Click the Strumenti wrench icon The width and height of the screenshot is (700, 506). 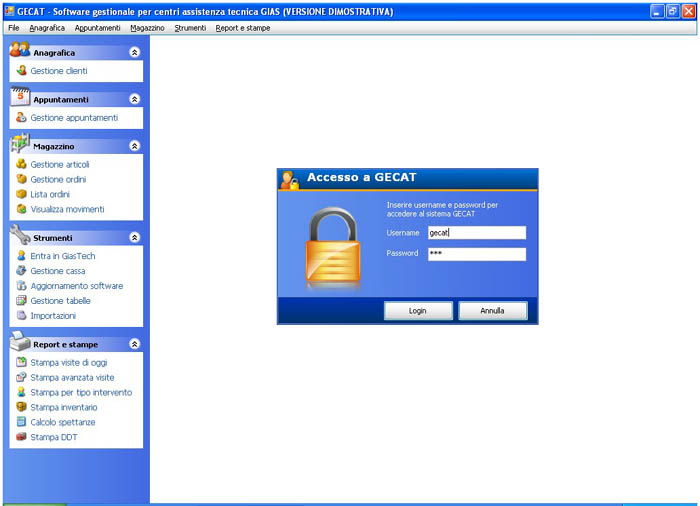[x=20, y=234]
